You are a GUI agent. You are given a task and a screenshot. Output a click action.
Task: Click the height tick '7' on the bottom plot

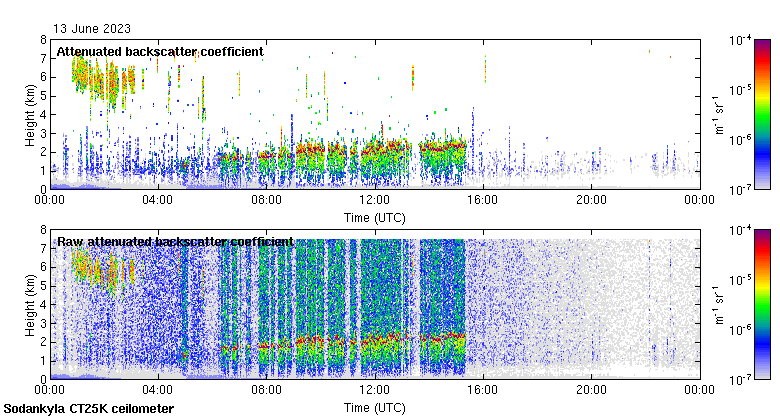click(43, 248)
